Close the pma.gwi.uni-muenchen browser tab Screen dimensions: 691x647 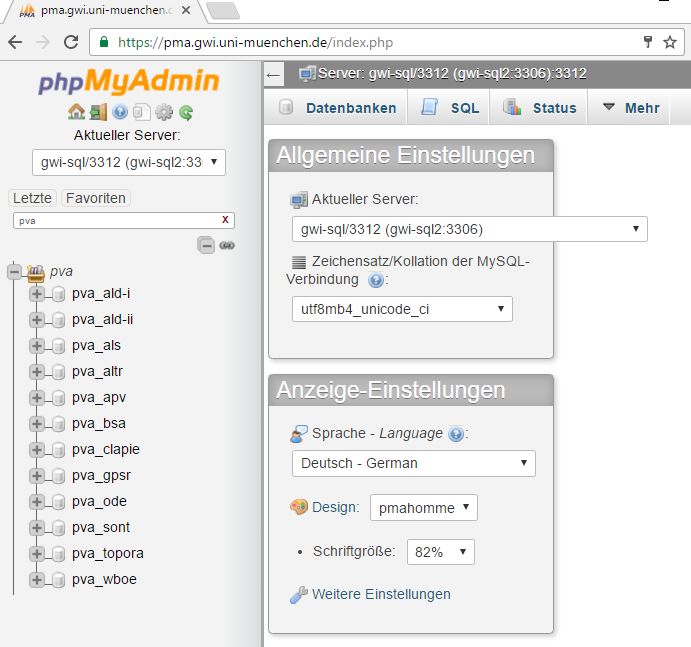[186, 10]
